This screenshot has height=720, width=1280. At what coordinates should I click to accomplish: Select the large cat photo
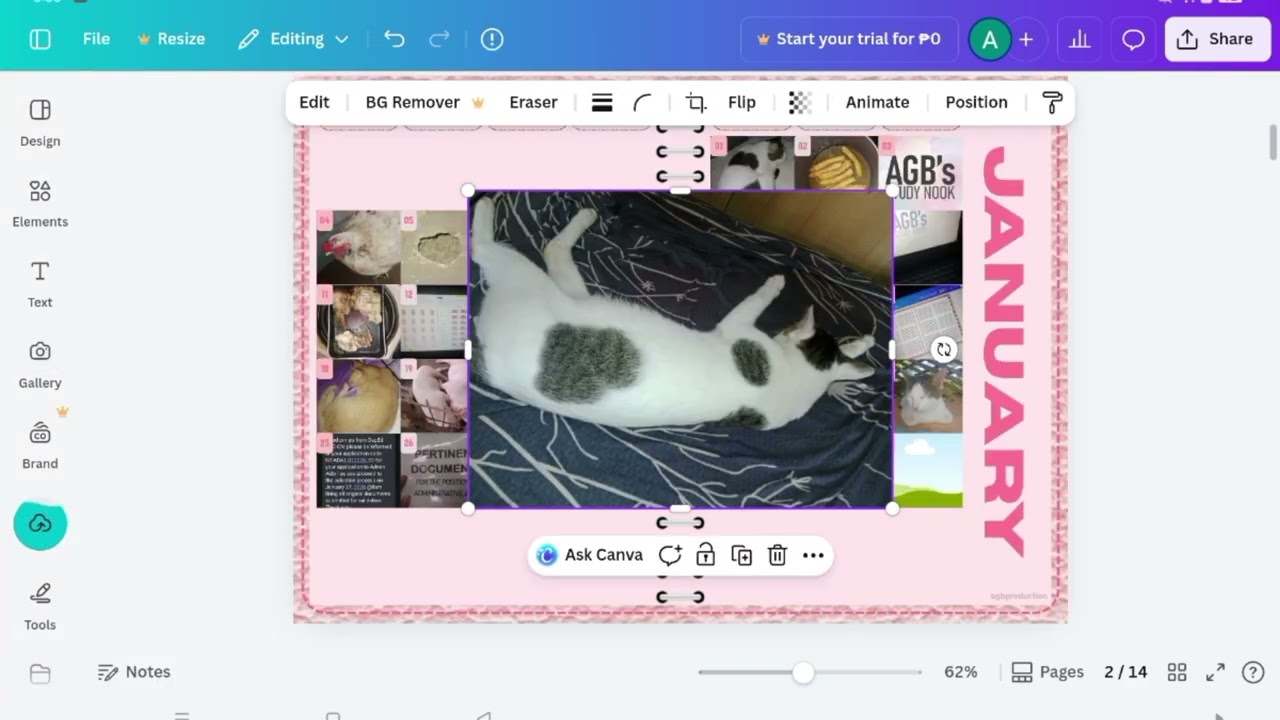pyautogui.click(x=680, y=350)
